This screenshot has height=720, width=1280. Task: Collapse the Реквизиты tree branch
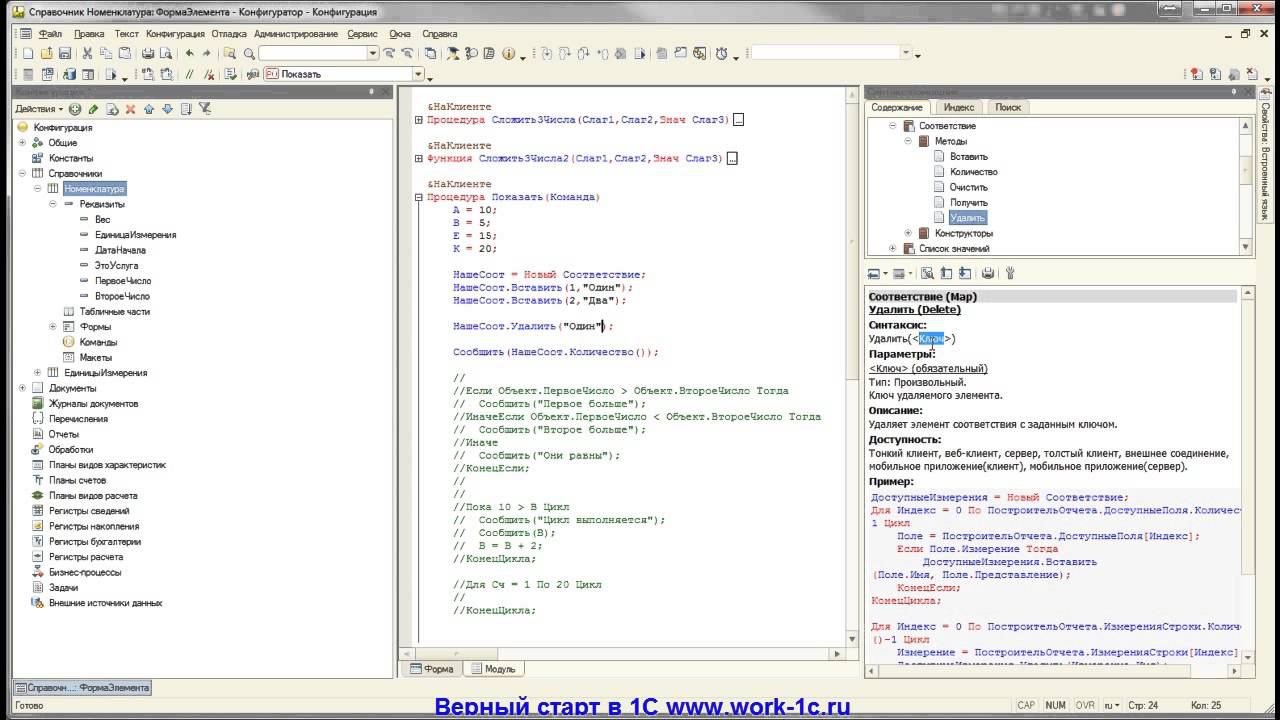click(x=52, y=204)
